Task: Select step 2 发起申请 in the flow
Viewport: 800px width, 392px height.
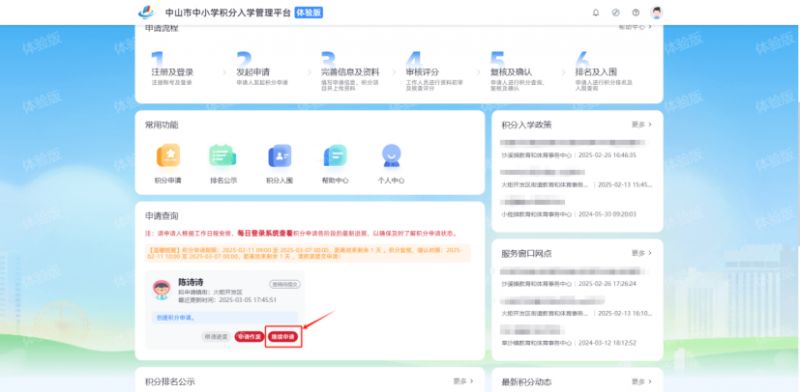Action: tap(262, 68)
